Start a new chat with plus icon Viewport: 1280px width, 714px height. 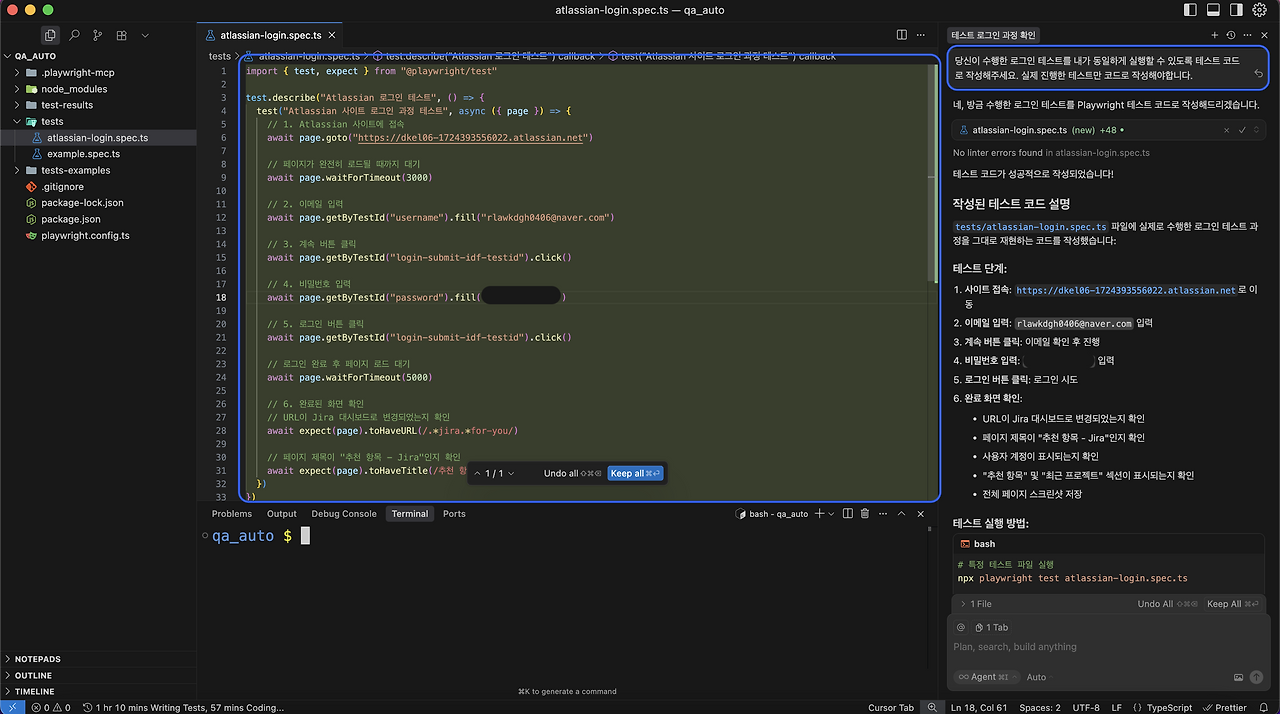pos(1214,35)
